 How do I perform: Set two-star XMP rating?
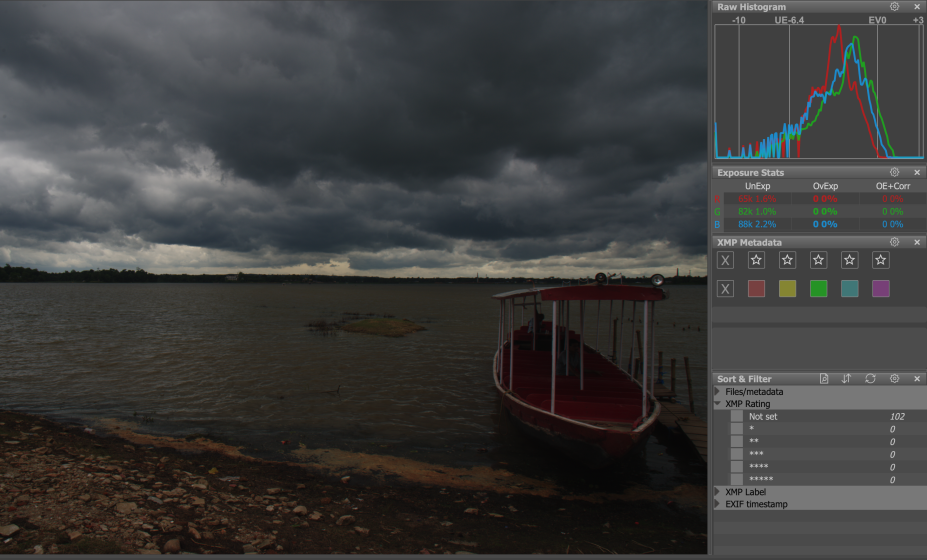coord(787,260)
